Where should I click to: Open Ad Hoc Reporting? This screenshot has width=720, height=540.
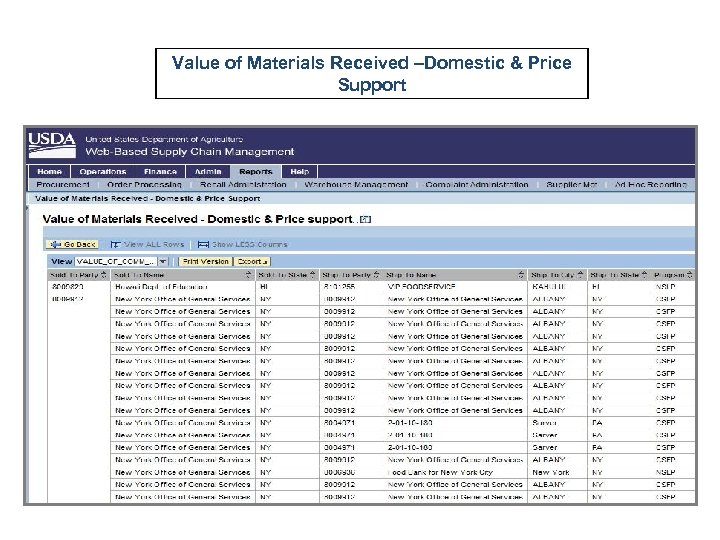651,185
